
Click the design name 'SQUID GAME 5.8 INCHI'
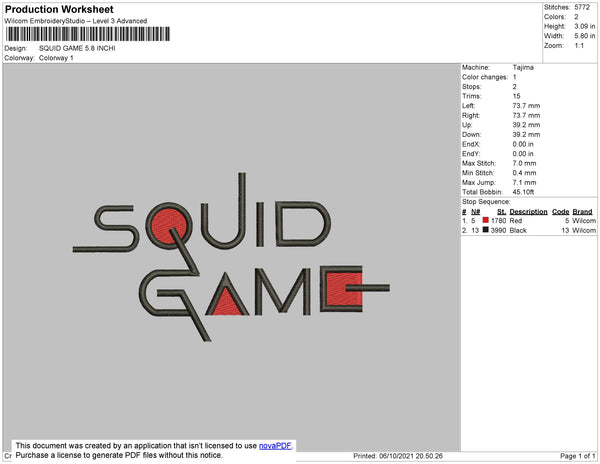[77, 48]
